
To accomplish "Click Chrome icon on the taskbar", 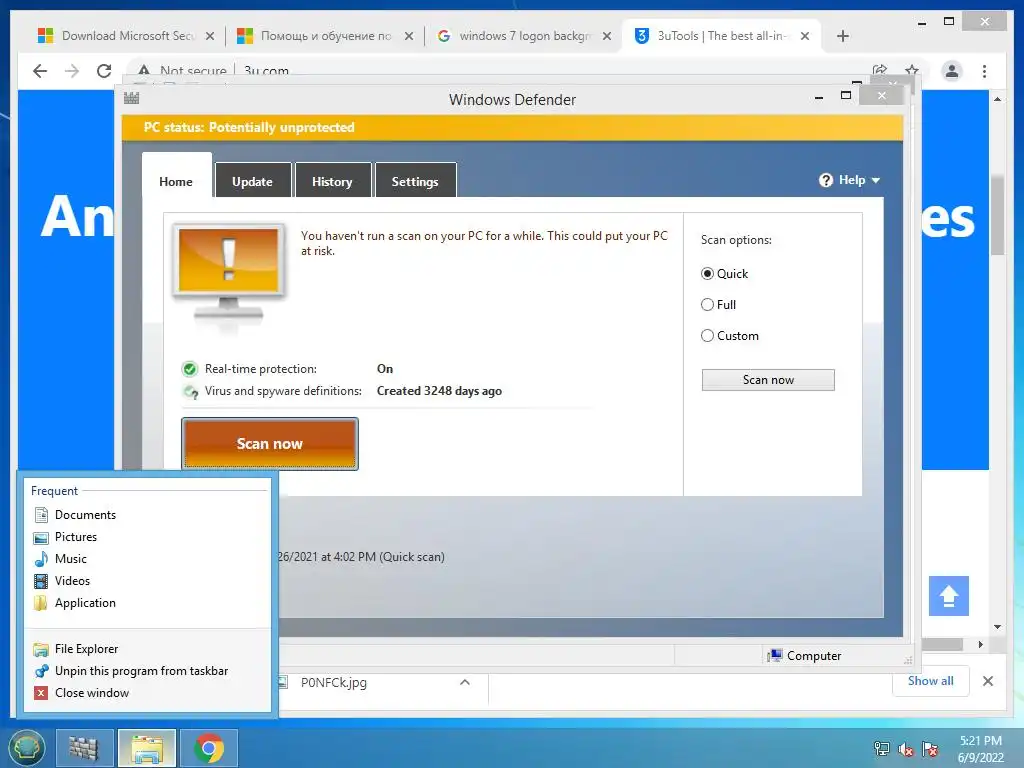I will tap(209, 748).
